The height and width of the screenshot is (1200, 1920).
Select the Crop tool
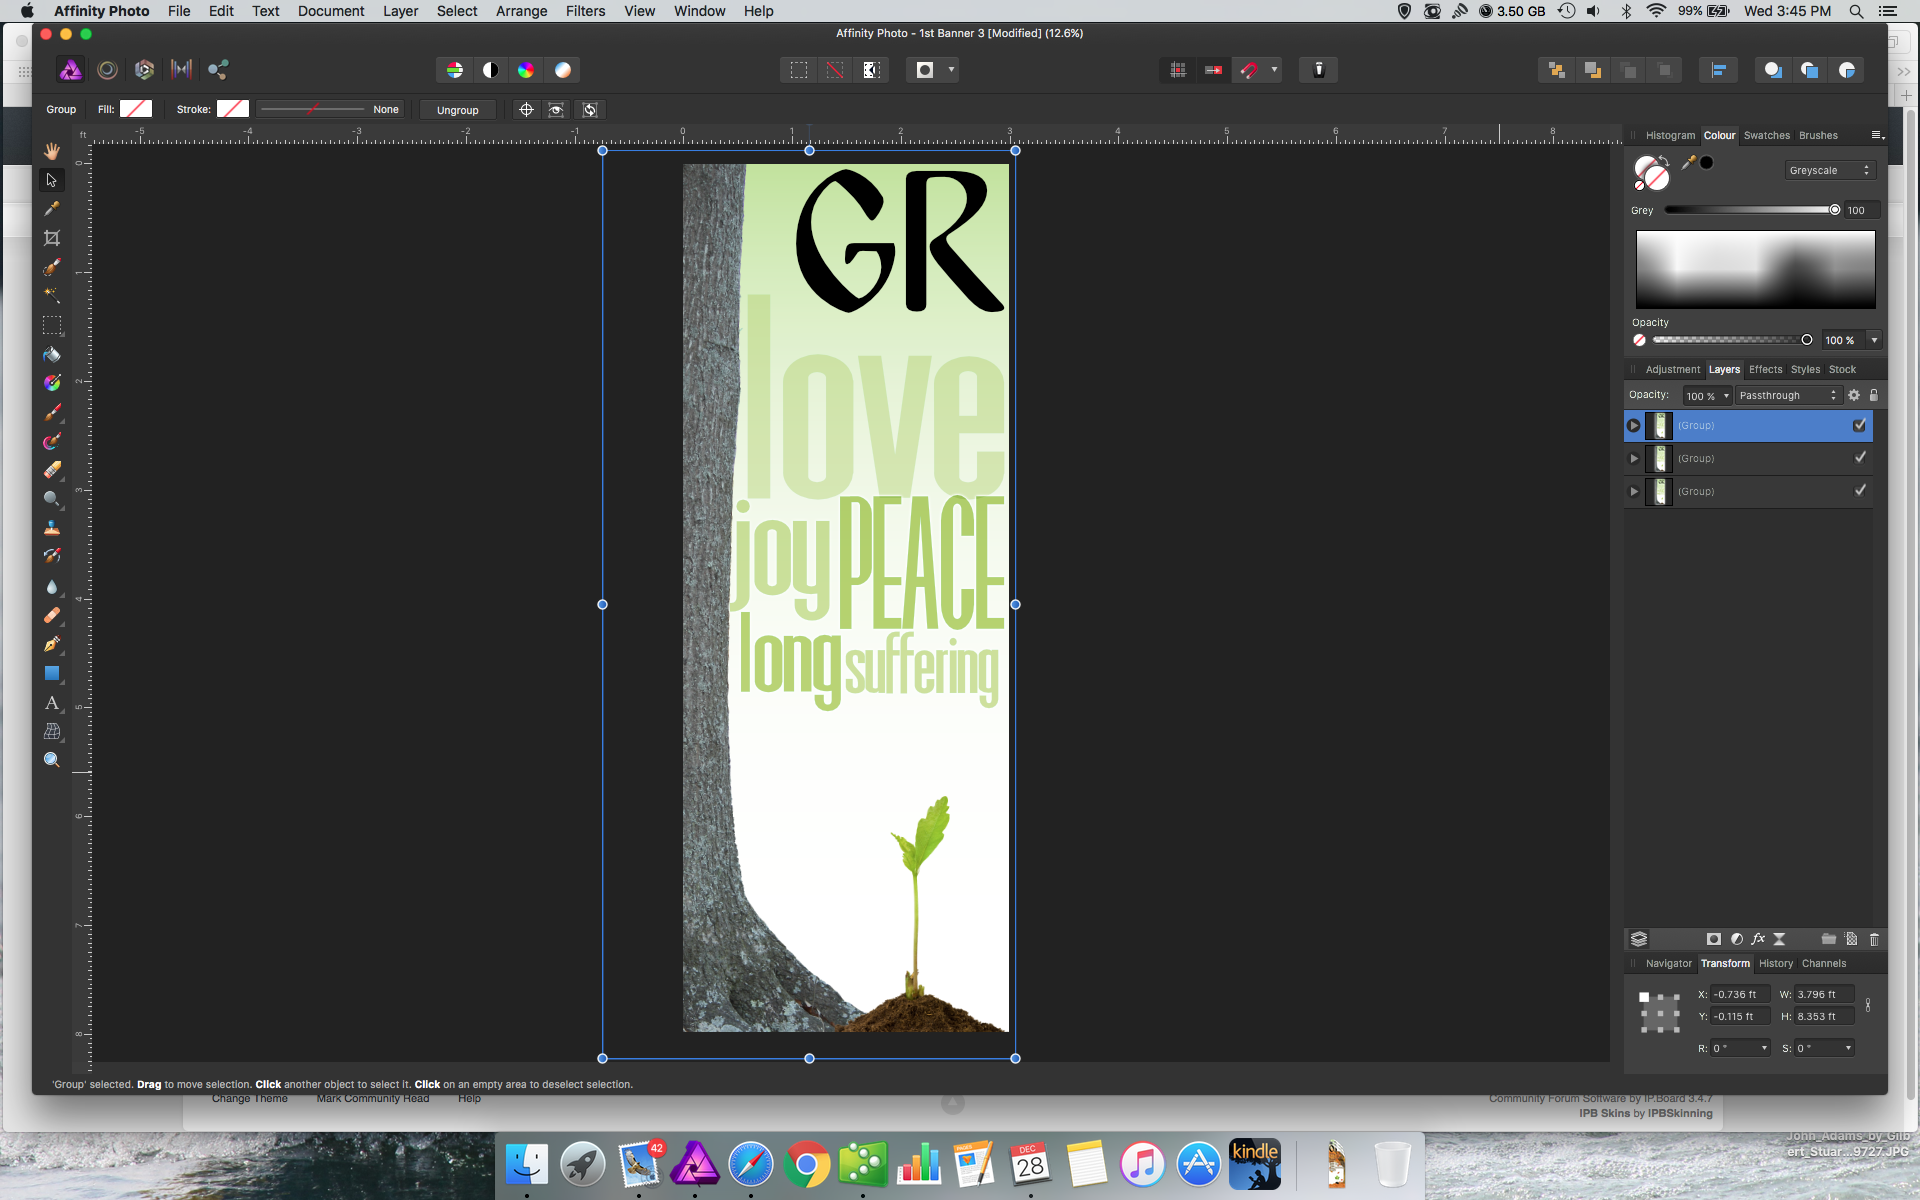click(52, 238)
